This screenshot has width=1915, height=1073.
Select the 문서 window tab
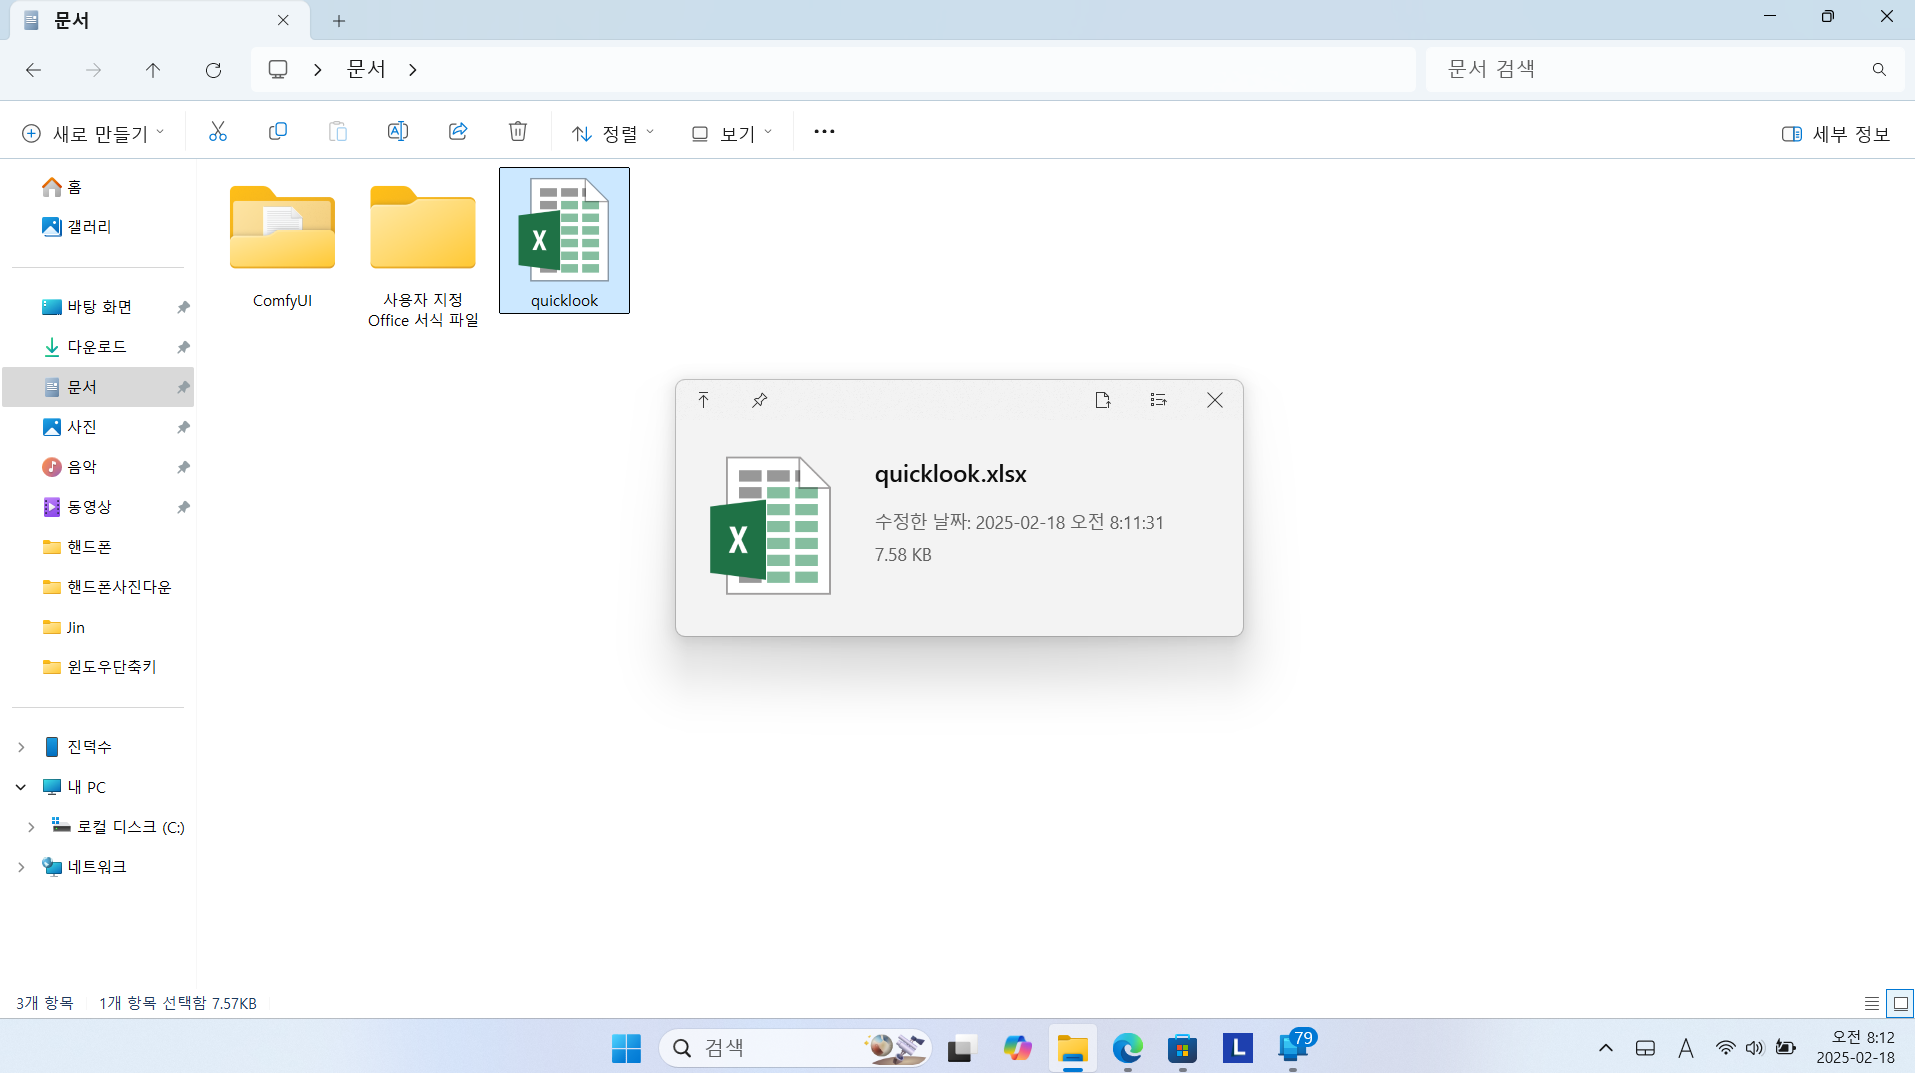point(160,20)
